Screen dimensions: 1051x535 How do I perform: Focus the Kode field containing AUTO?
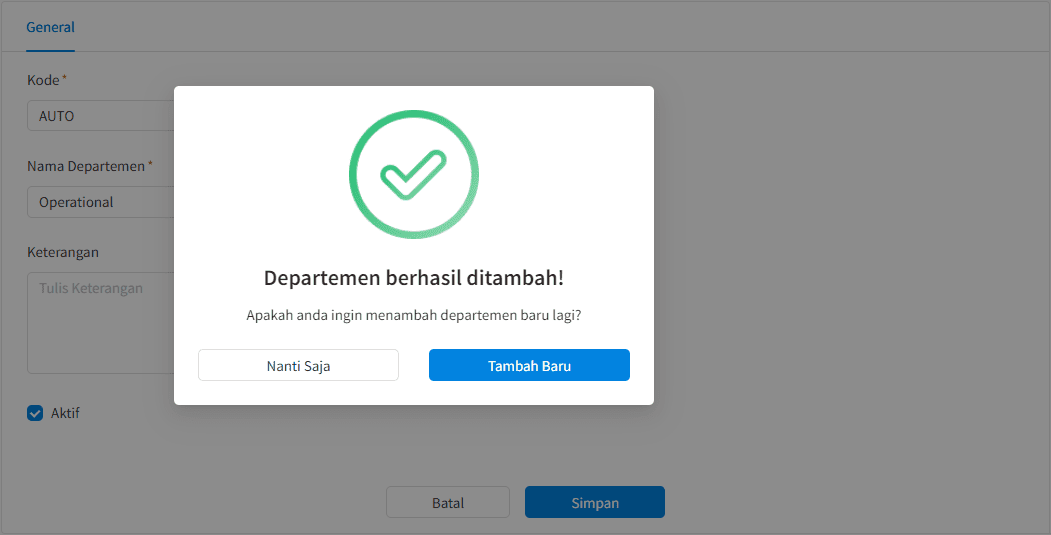[101, 116]
